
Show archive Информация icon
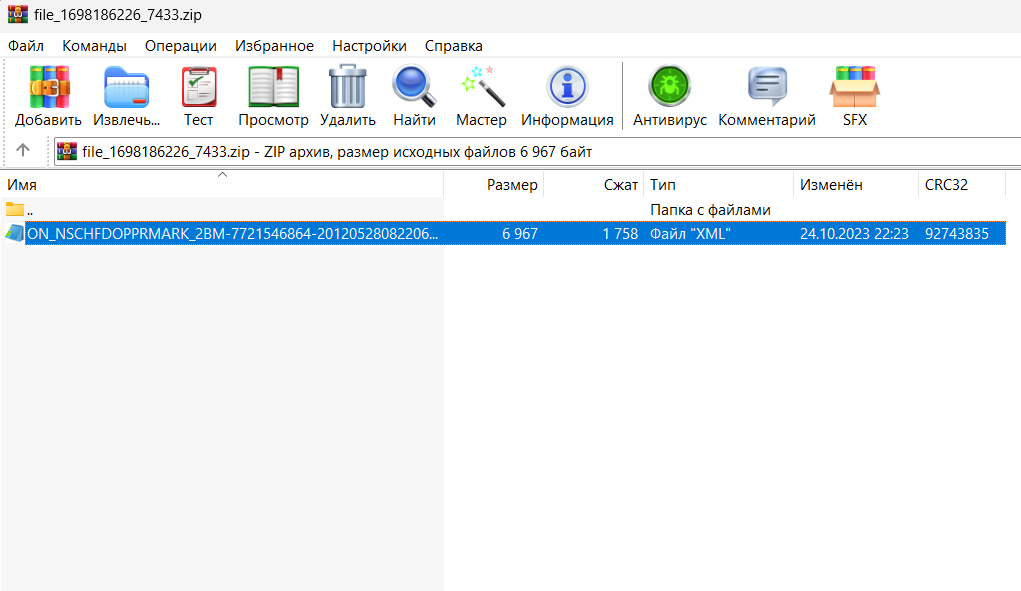click(567, 87)
